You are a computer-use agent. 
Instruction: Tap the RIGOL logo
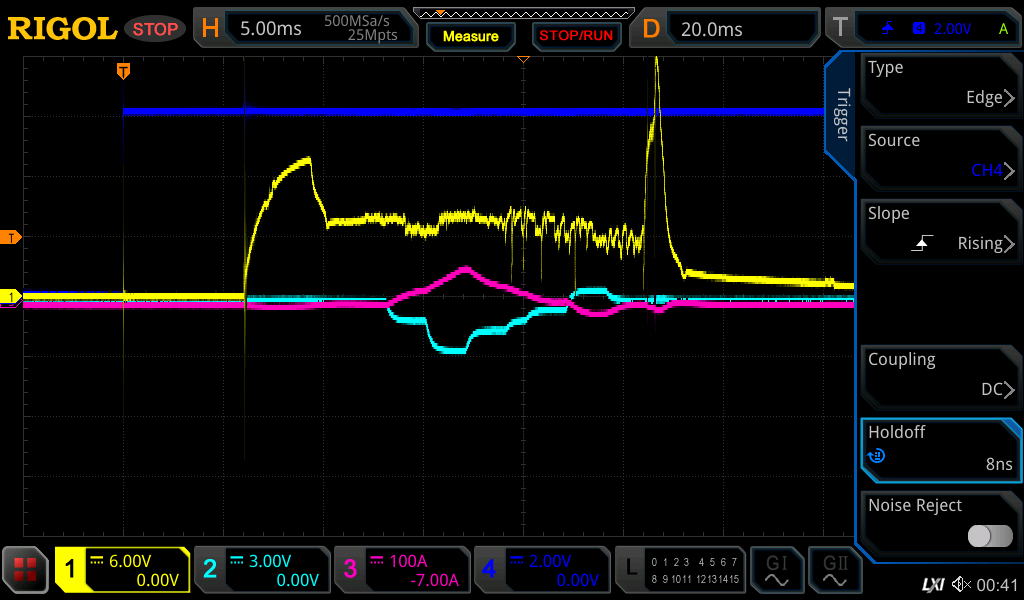pyautogui.click(x=62, y=29)
